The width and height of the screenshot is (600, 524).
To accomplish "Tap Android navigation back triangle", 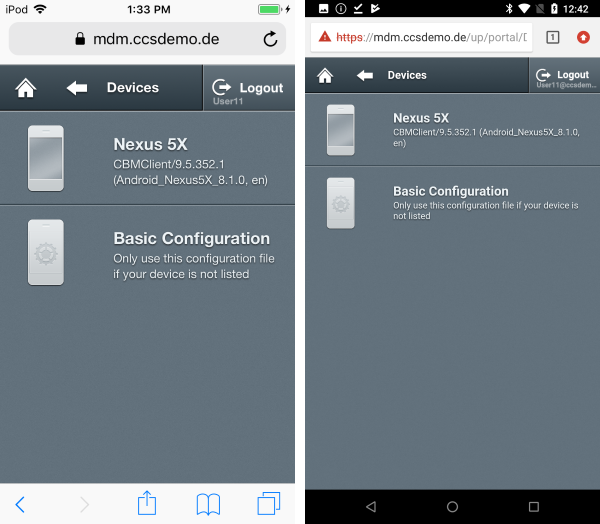I will [371, 507].
